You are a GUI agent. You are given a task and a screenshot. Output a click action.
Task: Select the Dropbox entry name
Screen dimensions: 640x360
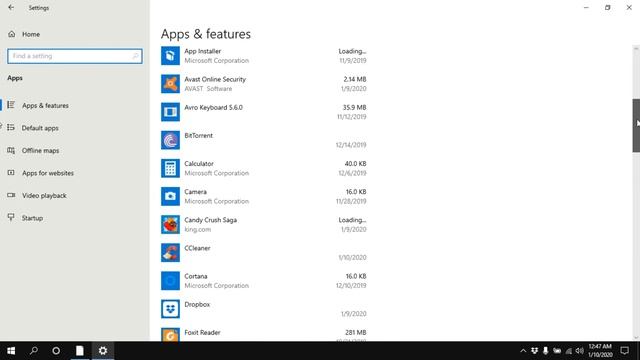pos(197,304)
